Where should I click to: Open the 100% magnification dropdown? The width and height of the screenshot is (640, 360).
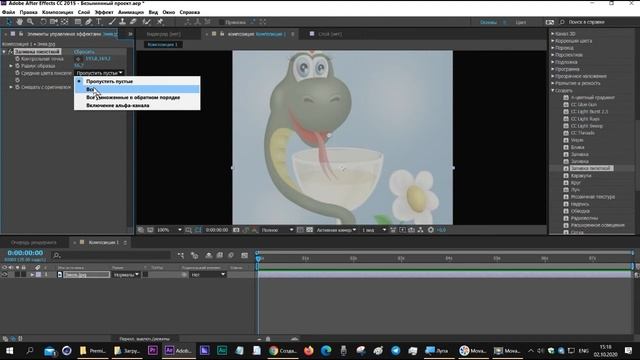(x=169, y=230)
